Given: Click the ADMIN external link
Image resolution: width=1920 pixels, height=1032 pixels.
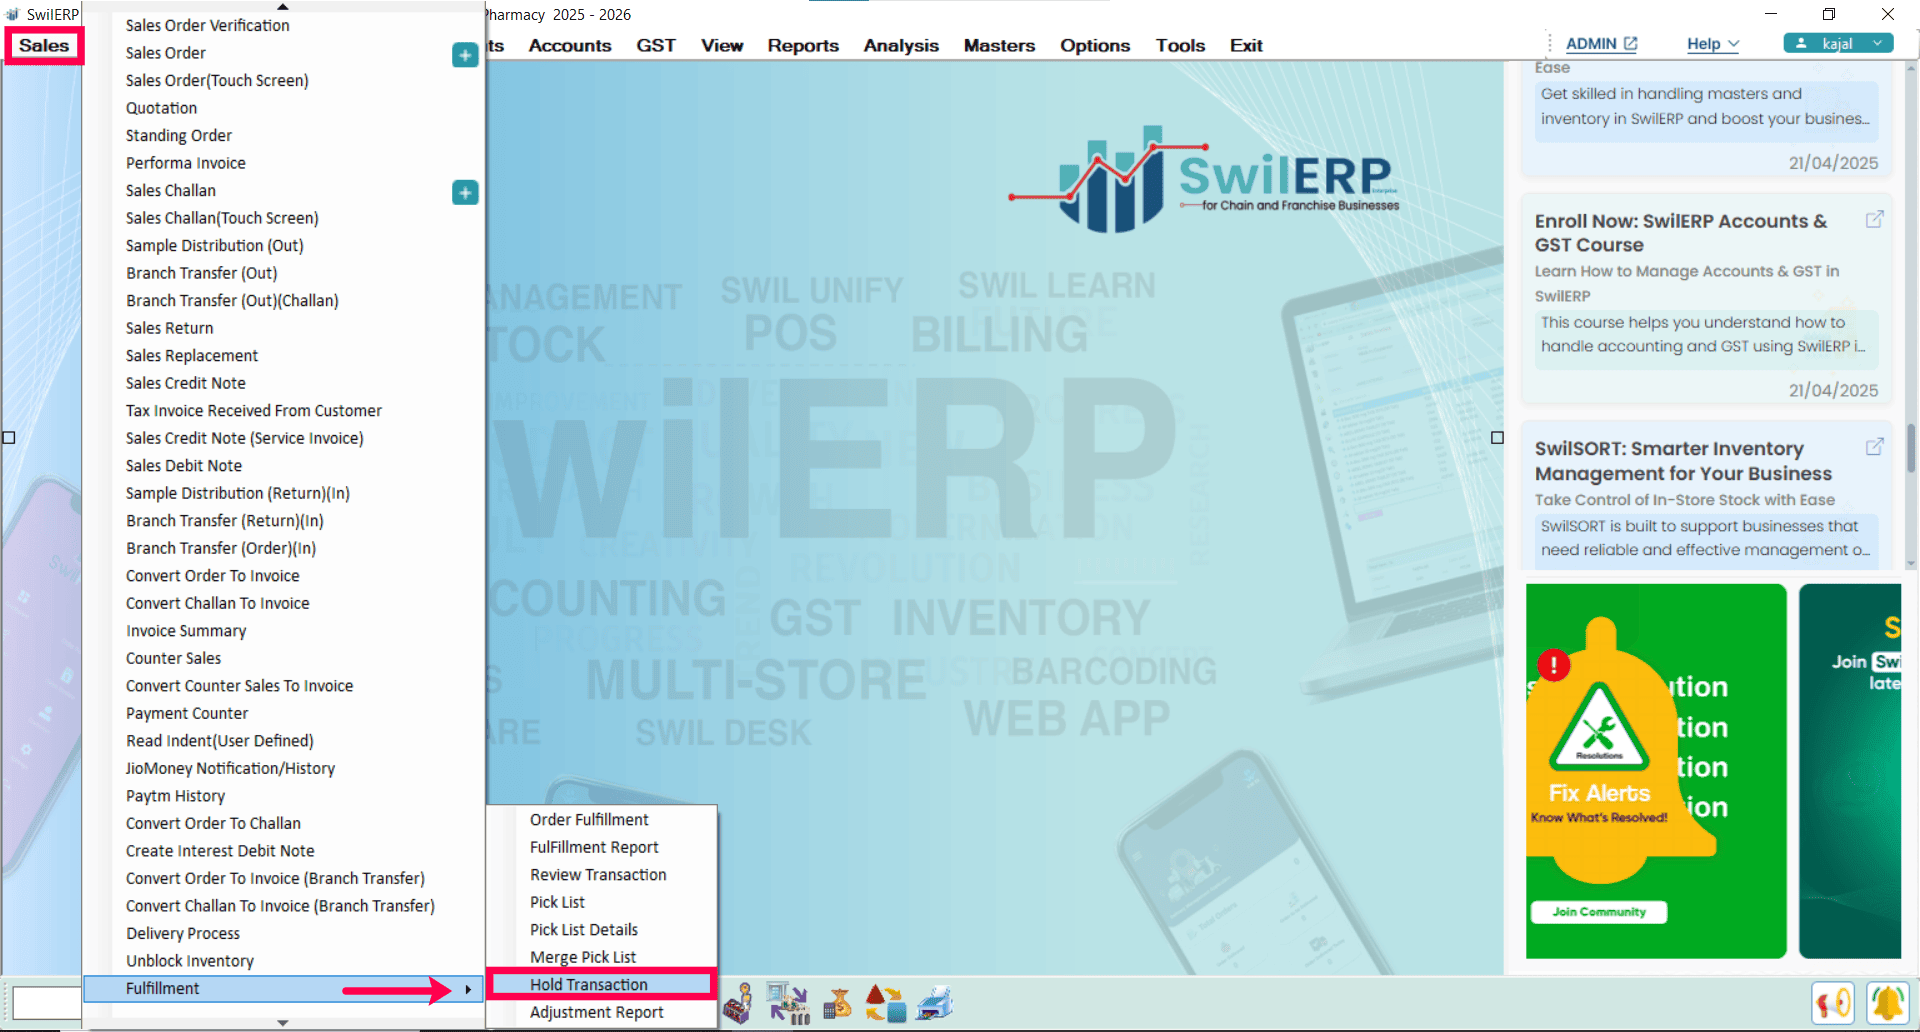Looking at the screenshot, I should point(1601,44).
